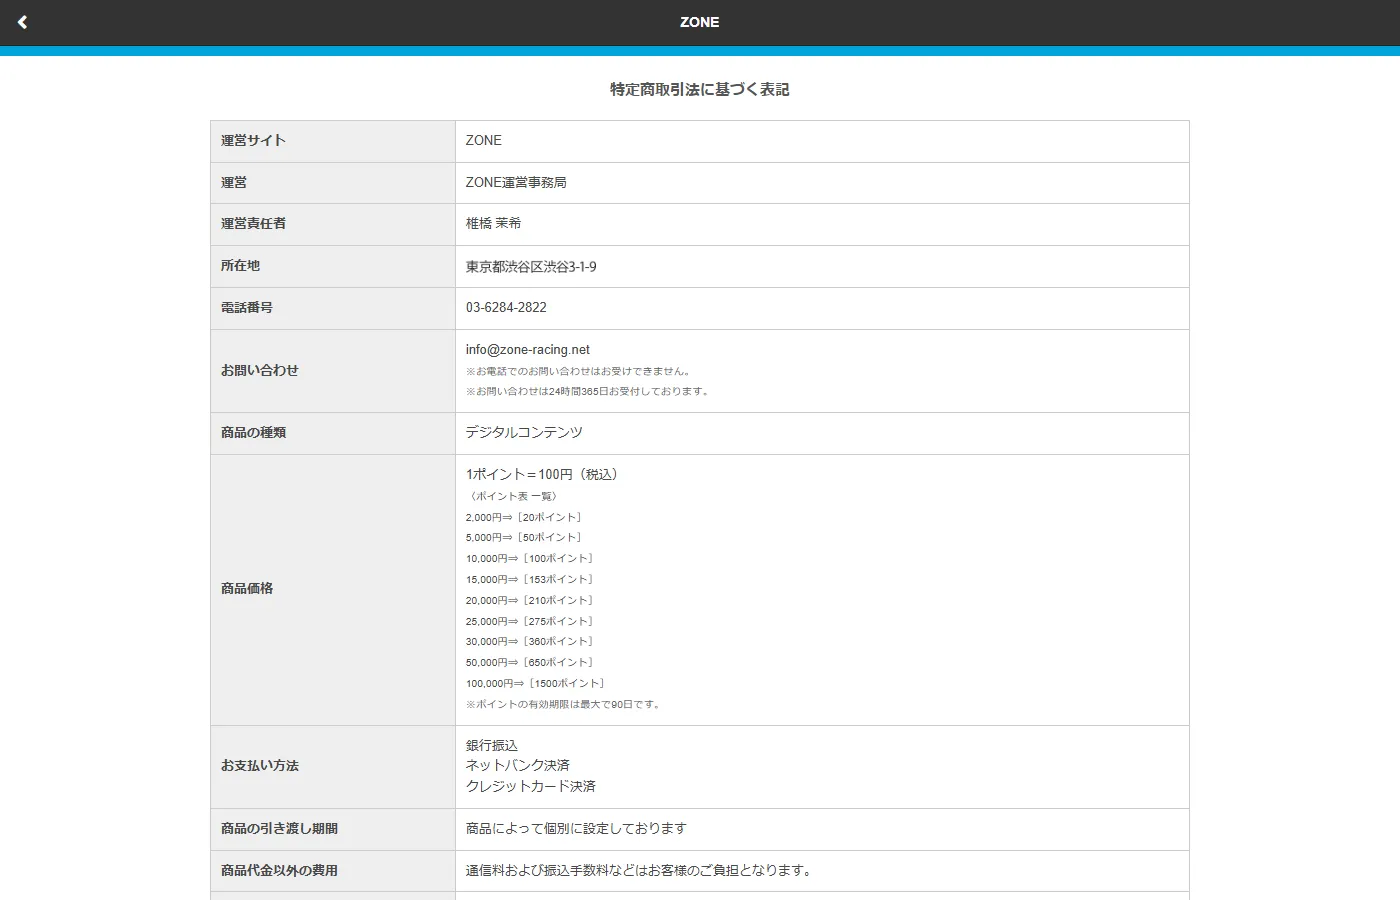Click the ZONE value in 運営サイト row
The width and height of the screenshot is (1400, 900).
coord(484,140)
